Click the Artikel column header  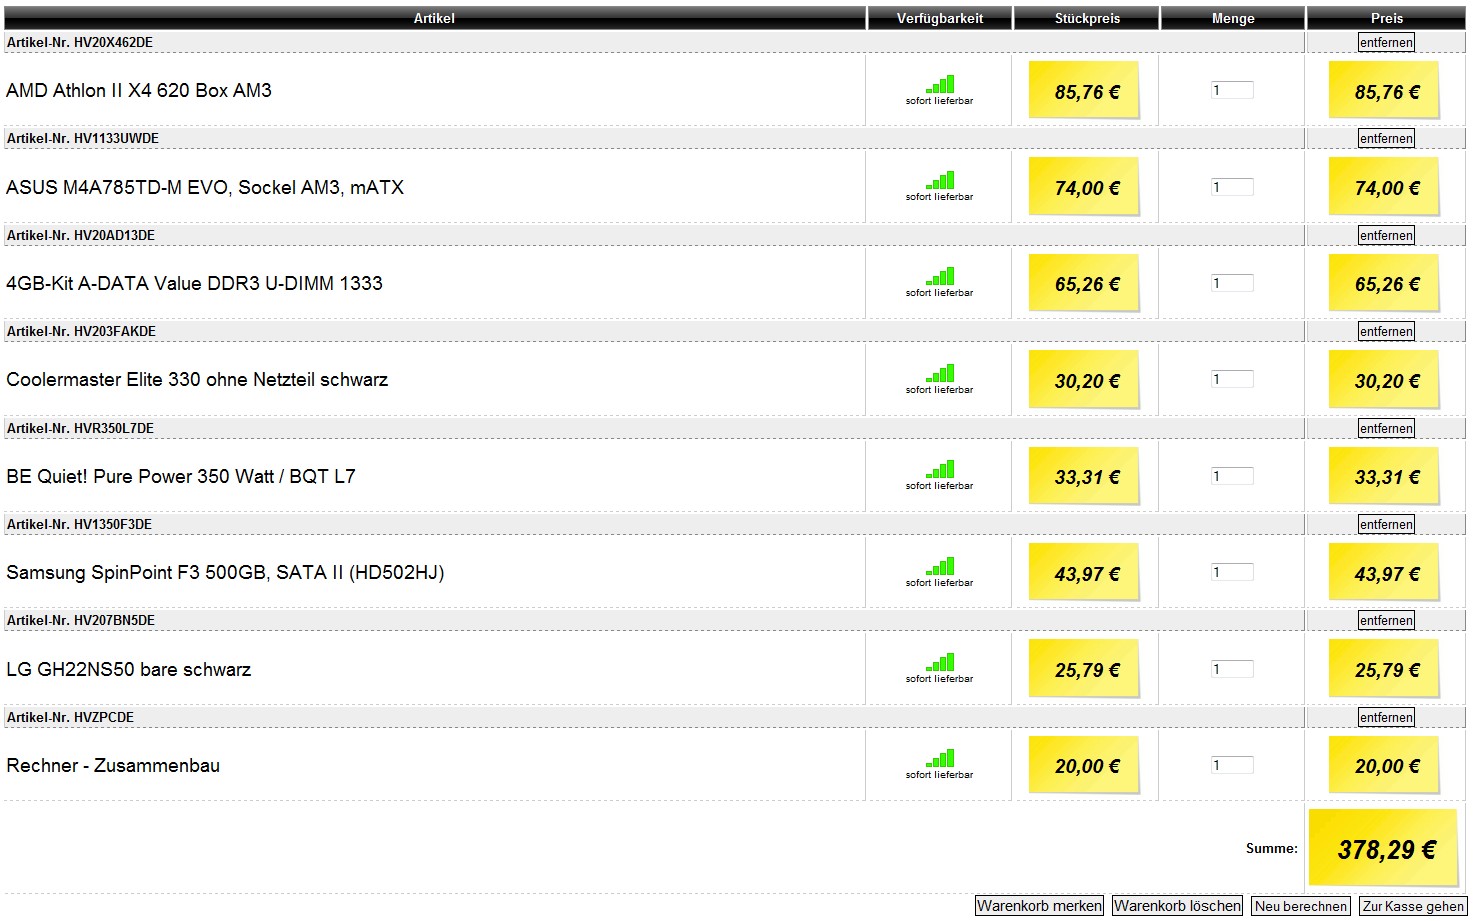tap(434, 18)
